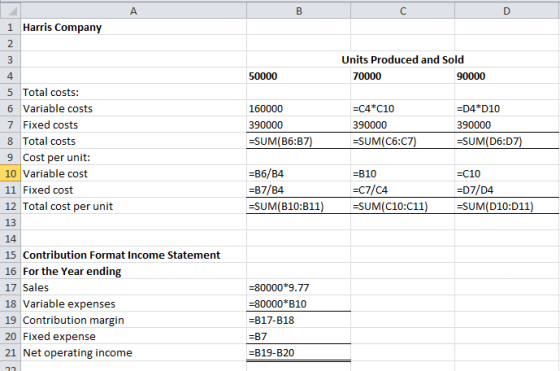This screenshot has width=560, height=371.
Task: Click the Harris Company title cell
Action: pos(134,27)
